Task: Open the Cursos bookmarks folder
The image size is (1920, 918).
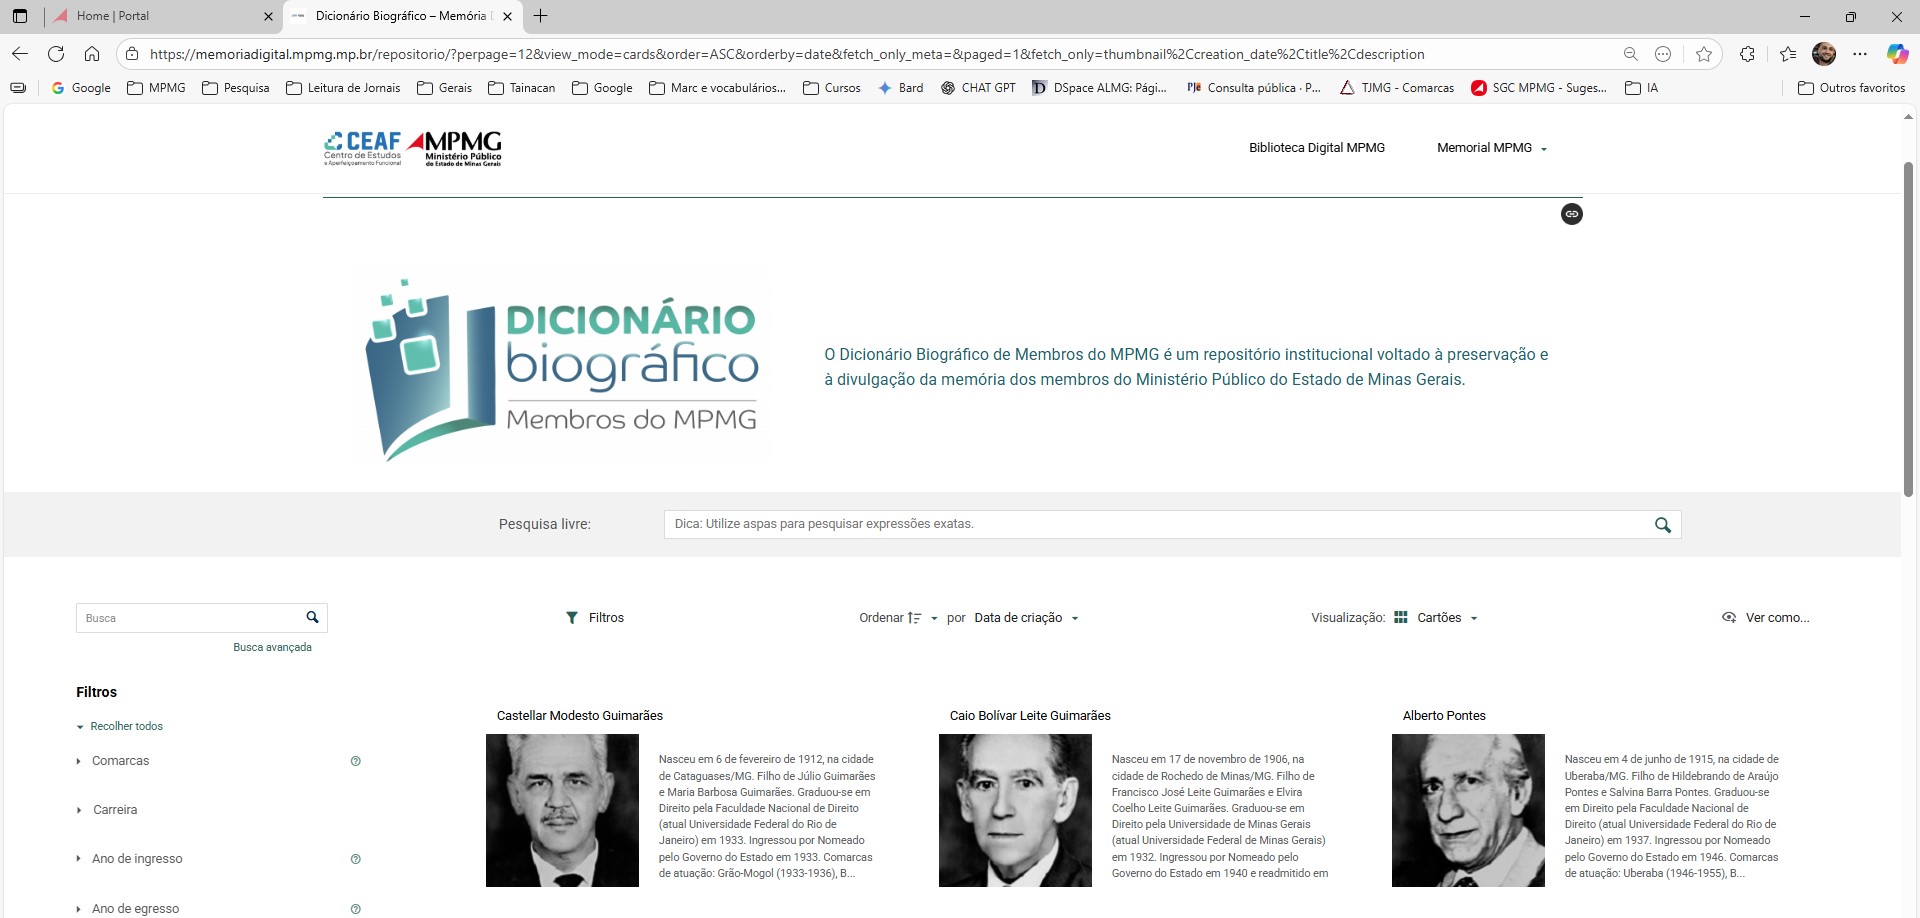Action: coord(832,88)
